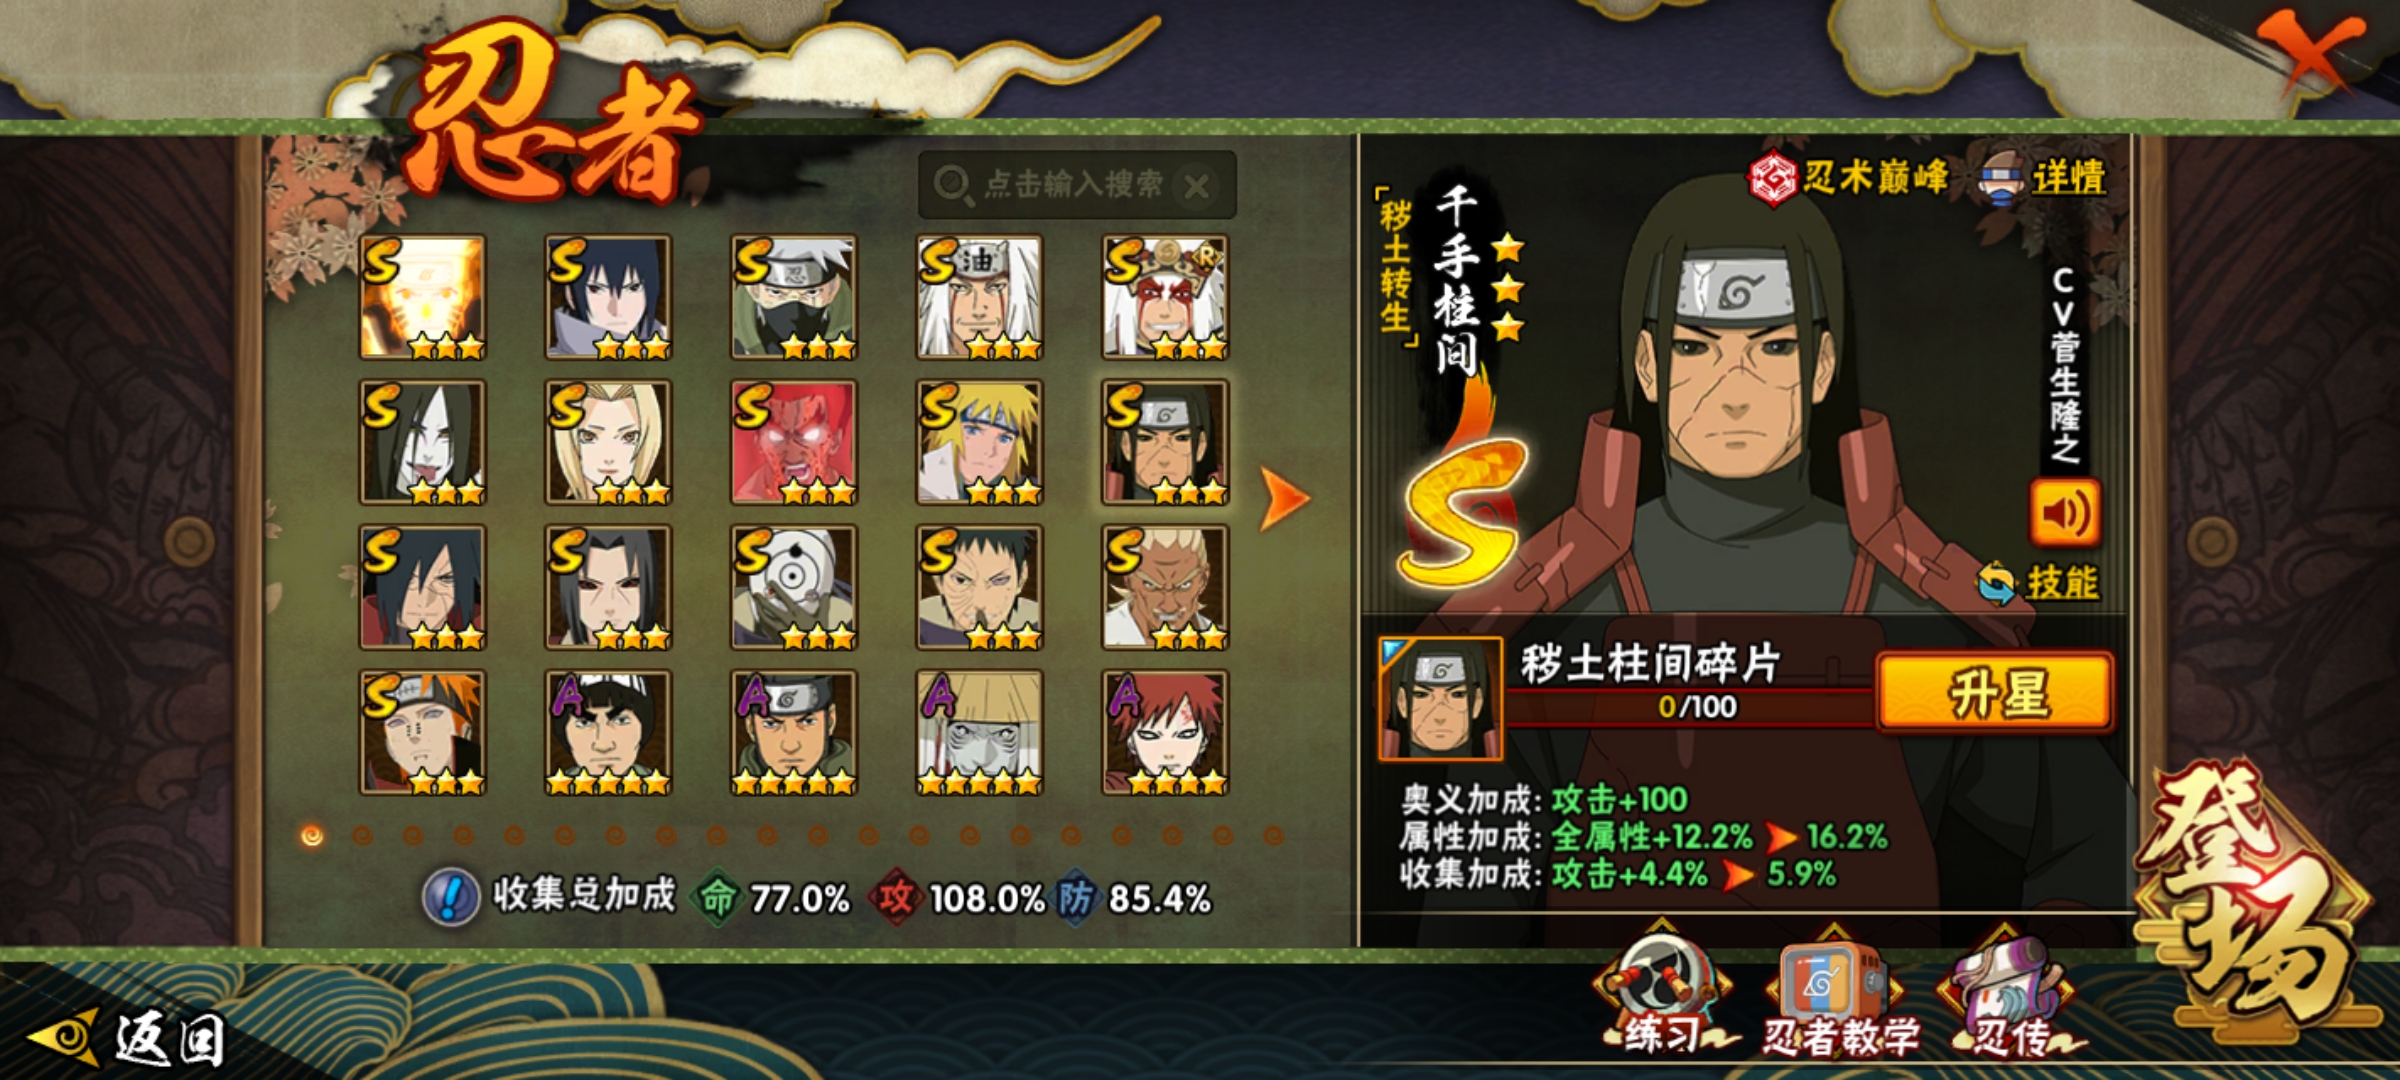The image size is (2400, 1080).
Task: Jump to the last page indicator dot
Action: pyautogui.click(x=1273, y=835)
